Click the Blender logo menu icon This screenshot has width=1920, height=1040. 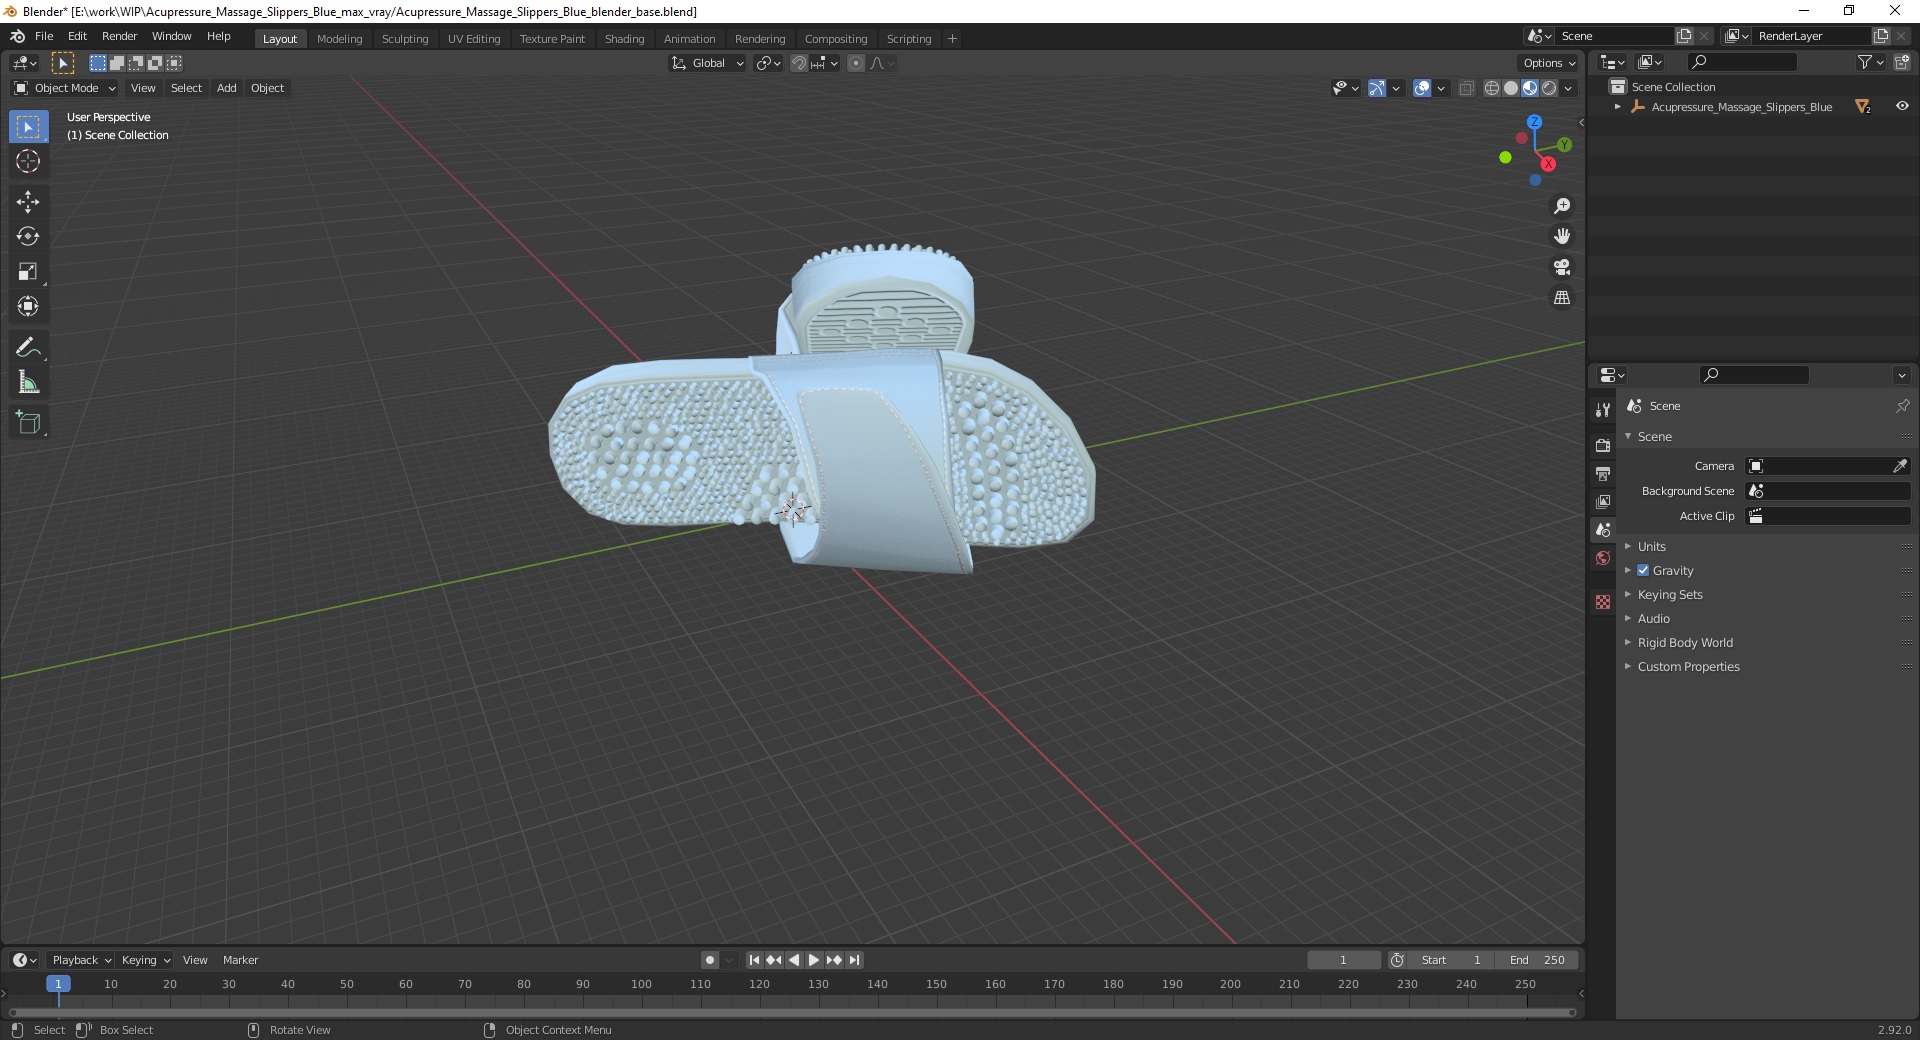click(17, 36)
